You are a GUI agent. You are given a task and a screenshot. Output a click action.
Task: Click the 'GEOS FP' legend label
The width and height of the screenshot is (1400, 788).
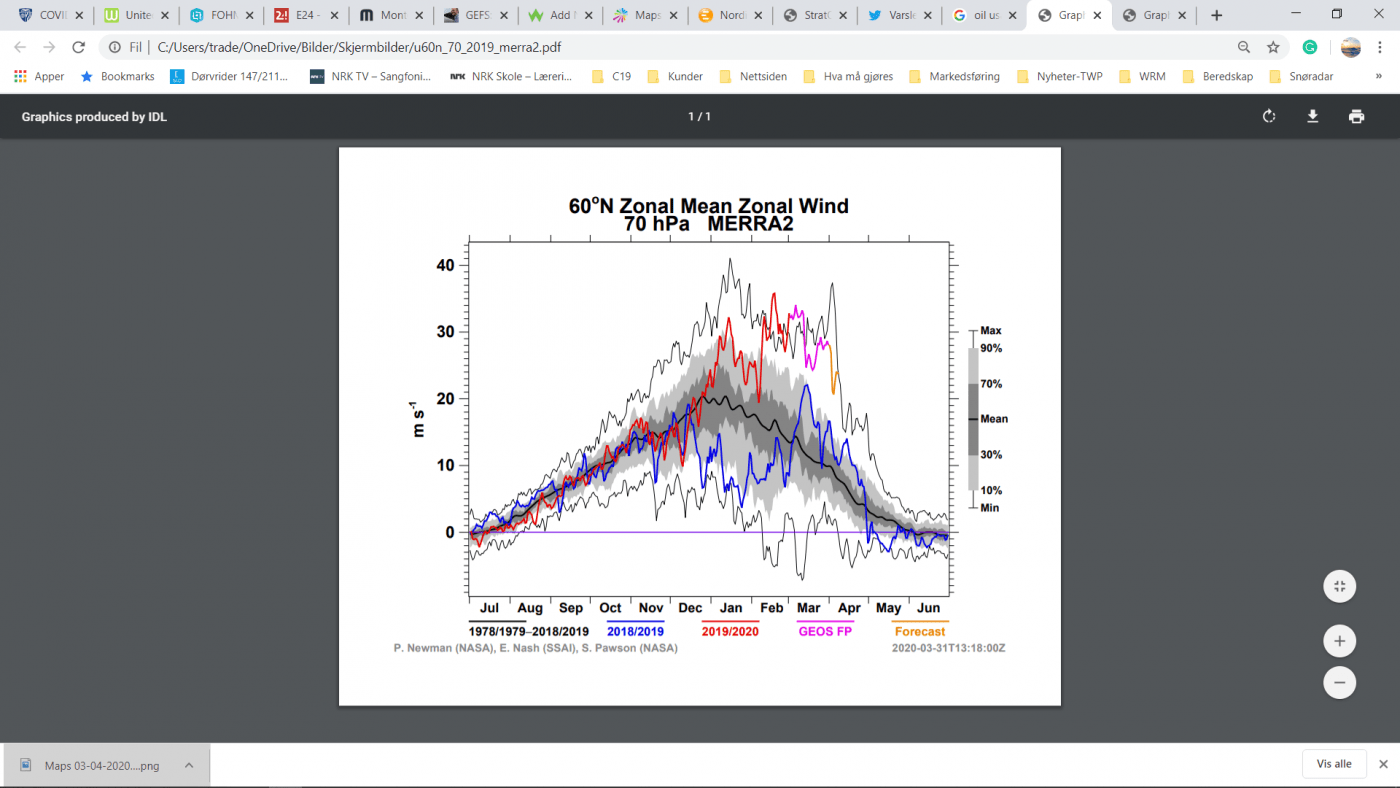(x=824, y=631)
